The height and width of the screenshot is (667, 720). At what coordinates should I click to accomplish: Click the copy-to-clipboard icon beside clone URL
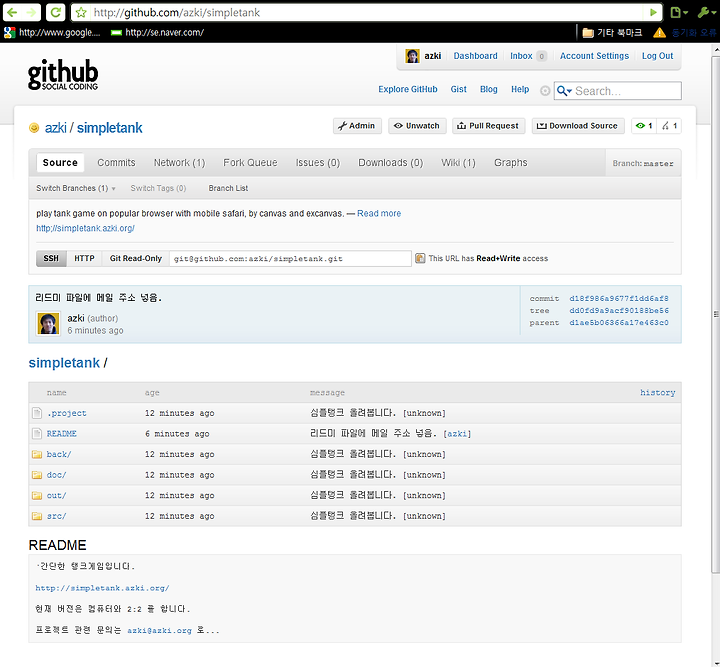(x=420, y=258)
